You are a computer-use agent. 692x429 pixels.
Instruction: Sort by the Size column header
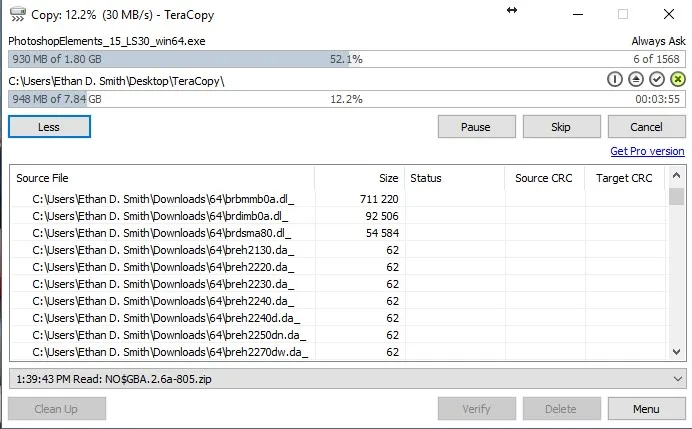coord(360,178)
